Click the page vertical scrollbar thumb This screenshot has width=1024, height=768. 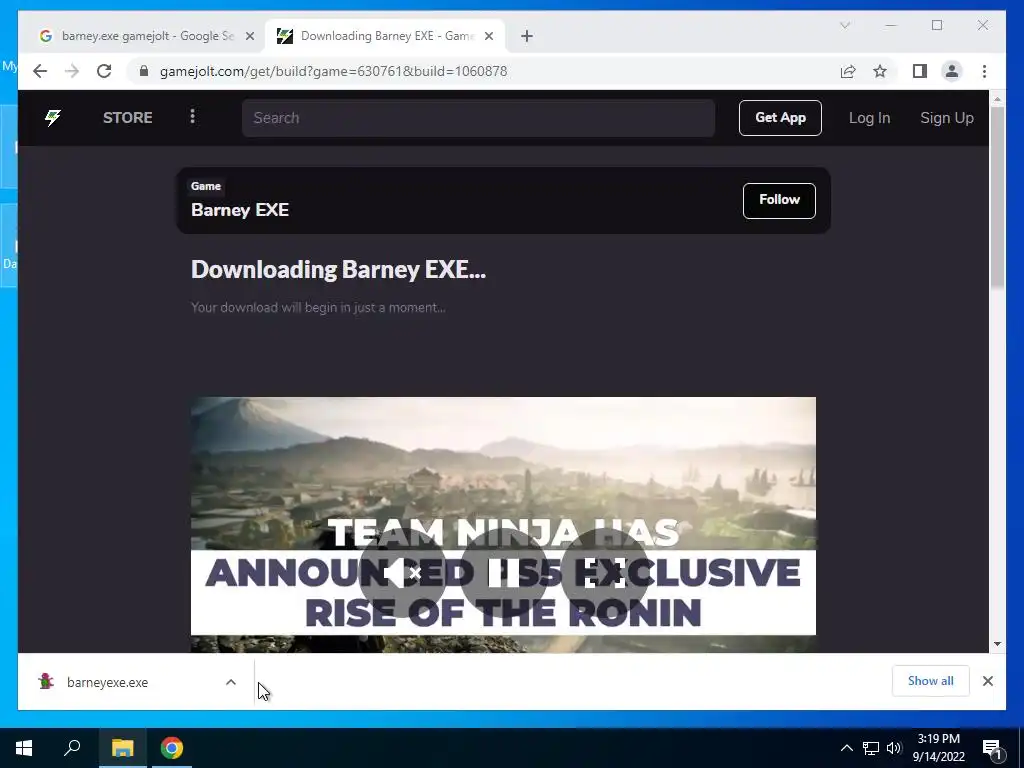pyautogui.click(x=997, y=196)
